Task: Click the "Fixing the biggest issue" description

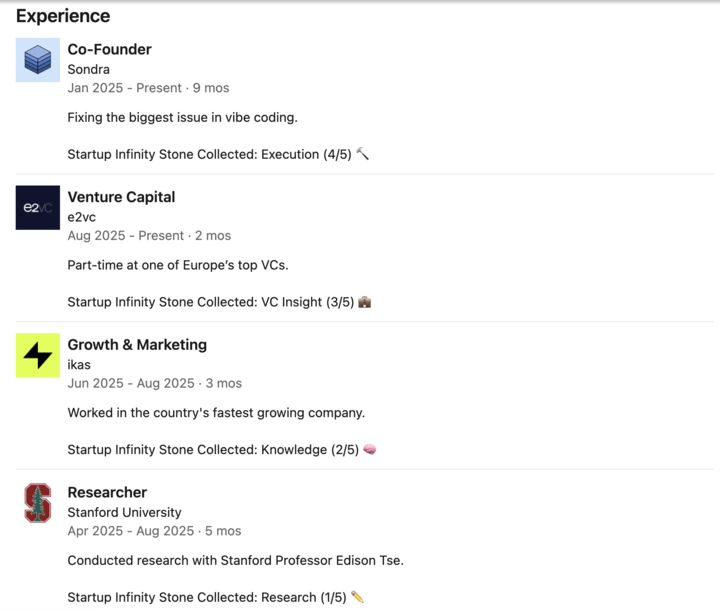Action: pos(182,117)
